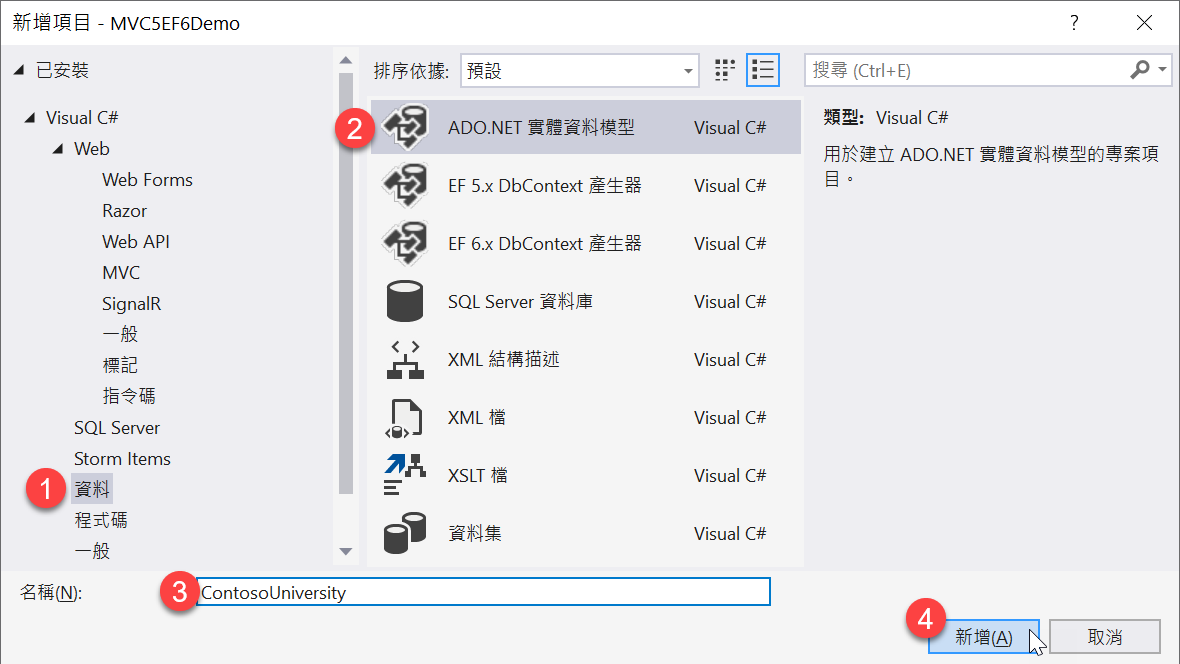Select Web API category
The image size is (1180, 664).
click(135, 242)
